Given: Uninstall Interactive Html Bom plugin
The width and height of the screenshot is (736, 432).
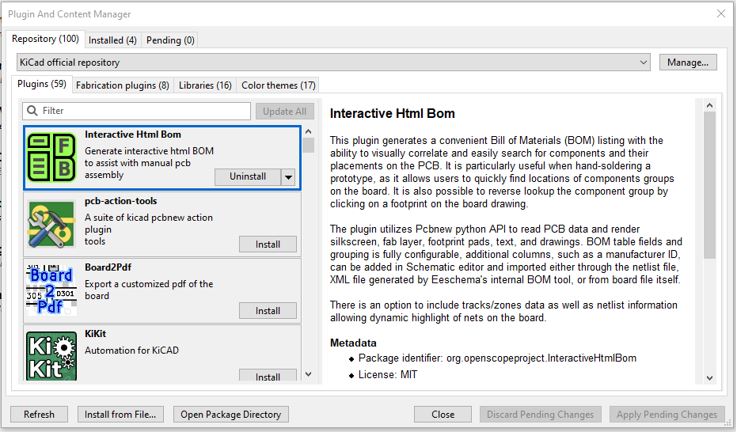Looking at the screenshot, I should (248, 176).
